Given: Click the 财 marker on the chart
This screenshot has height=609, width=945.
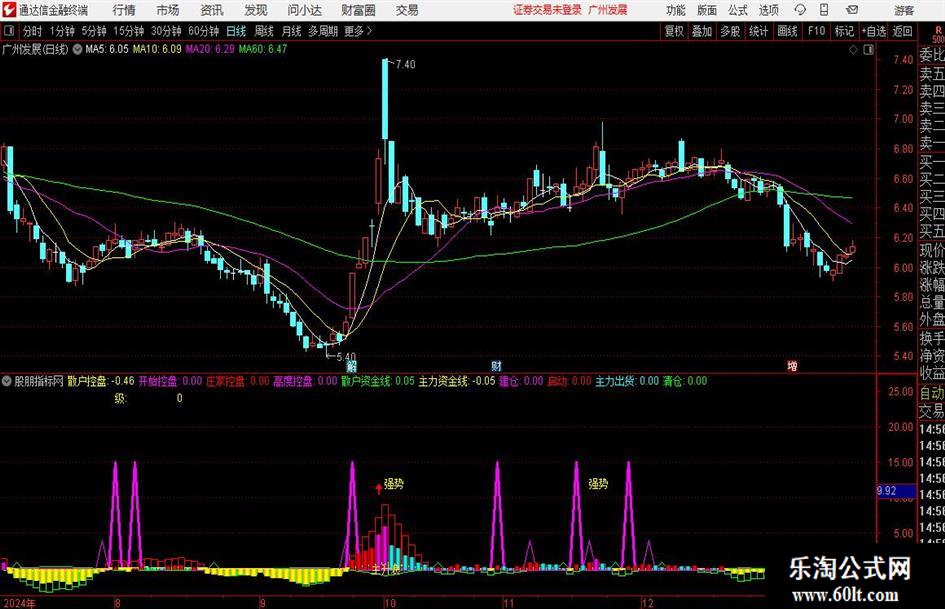Looking at the screenshot, I should [496, 366].
